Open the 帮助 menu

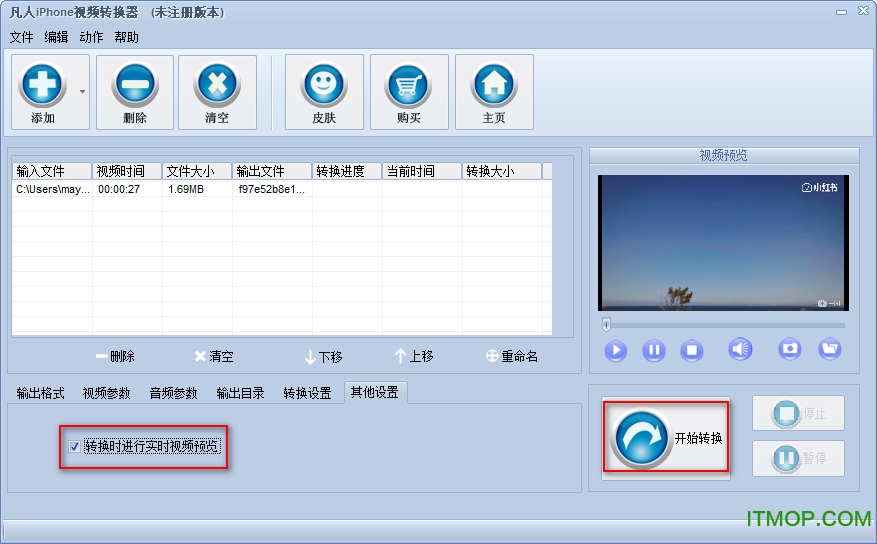pyautogui.click(x=126, y=37)
